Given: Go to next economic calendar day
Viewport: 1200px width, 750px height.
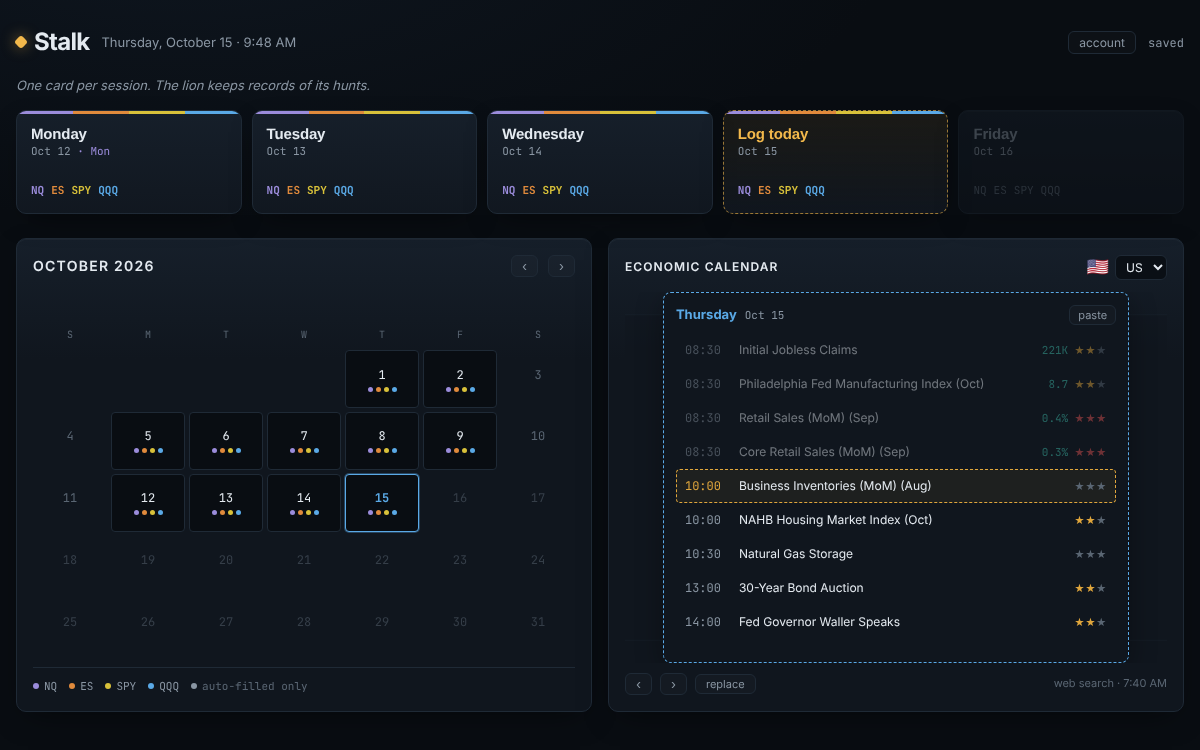Looking at the screenshot, I should 674,684.
